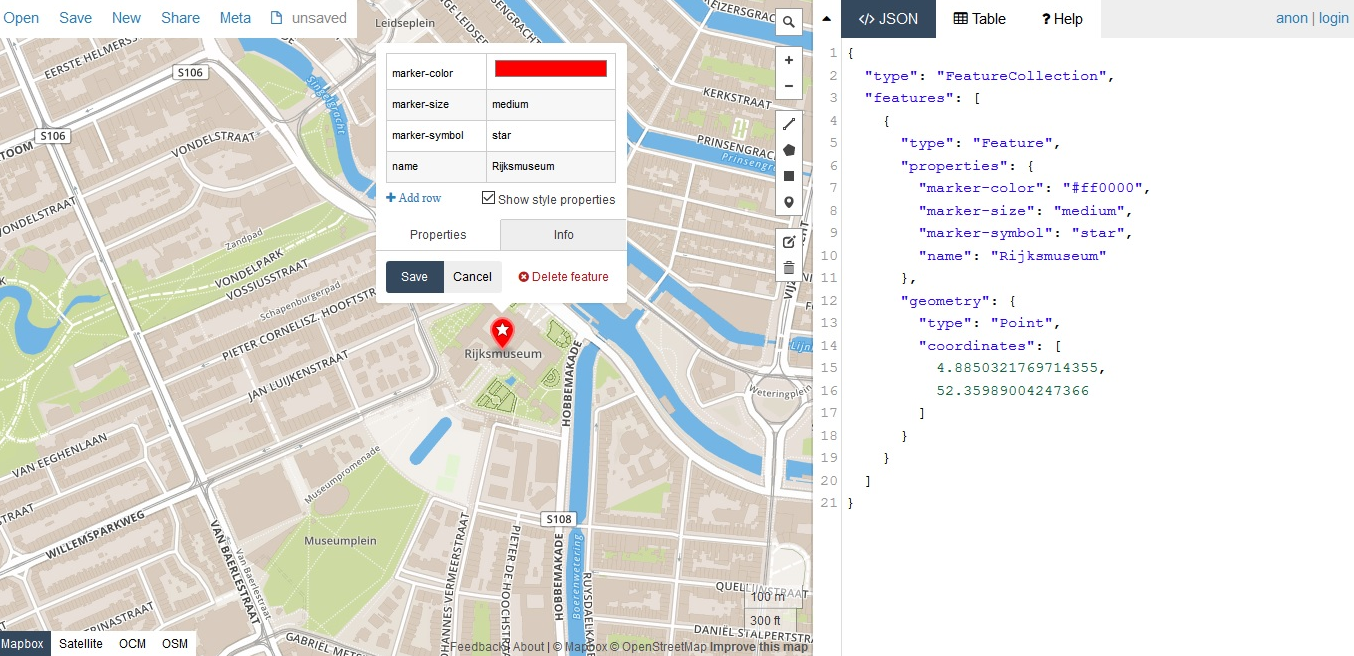Open the About link

[528, 647]
